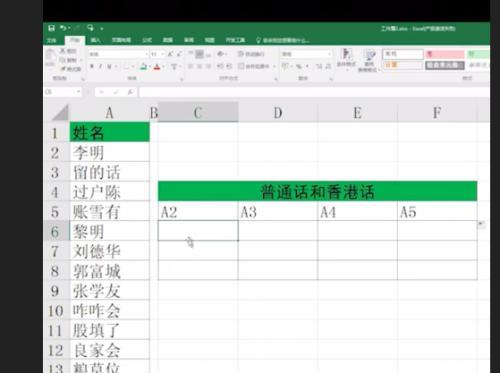Open the font color dropdown arrow
The height and width of the screenshot is (373, 500).
163,67
